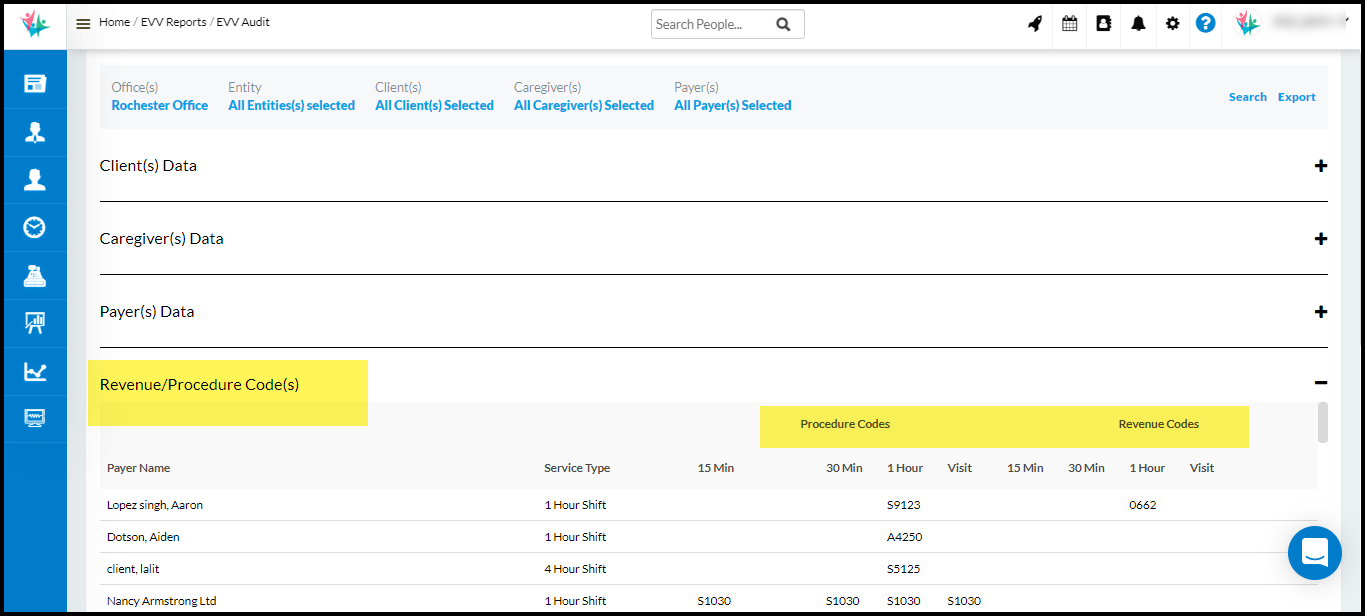Open the address book contacts icon
Image resolution: width=1365 pixels, height=616 pixels.
[x=1104, y=24]
